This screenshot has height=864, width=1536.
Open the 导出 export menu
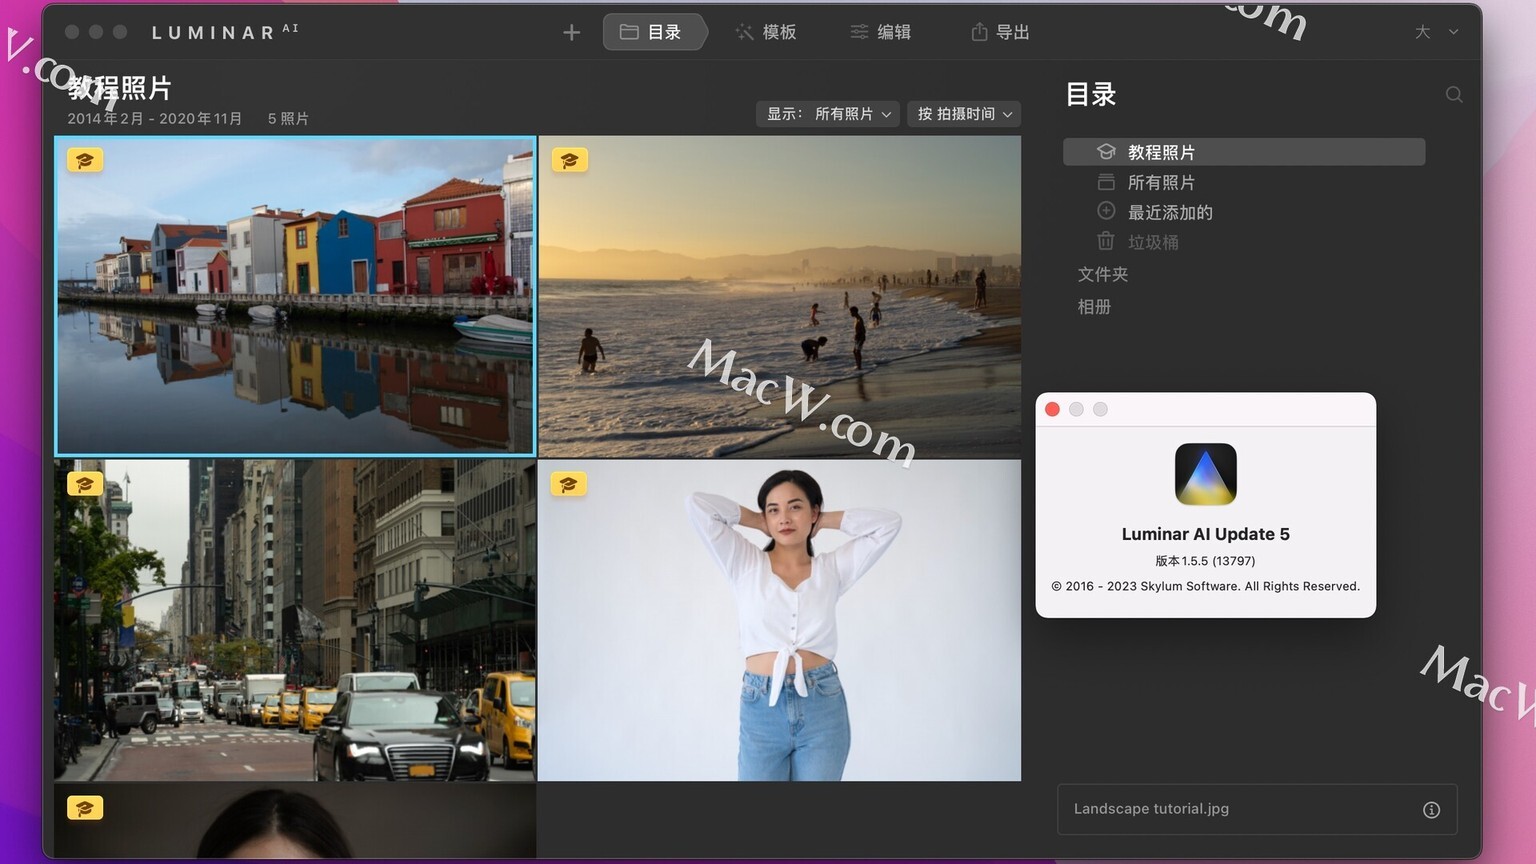click(x=1000, y=32)
